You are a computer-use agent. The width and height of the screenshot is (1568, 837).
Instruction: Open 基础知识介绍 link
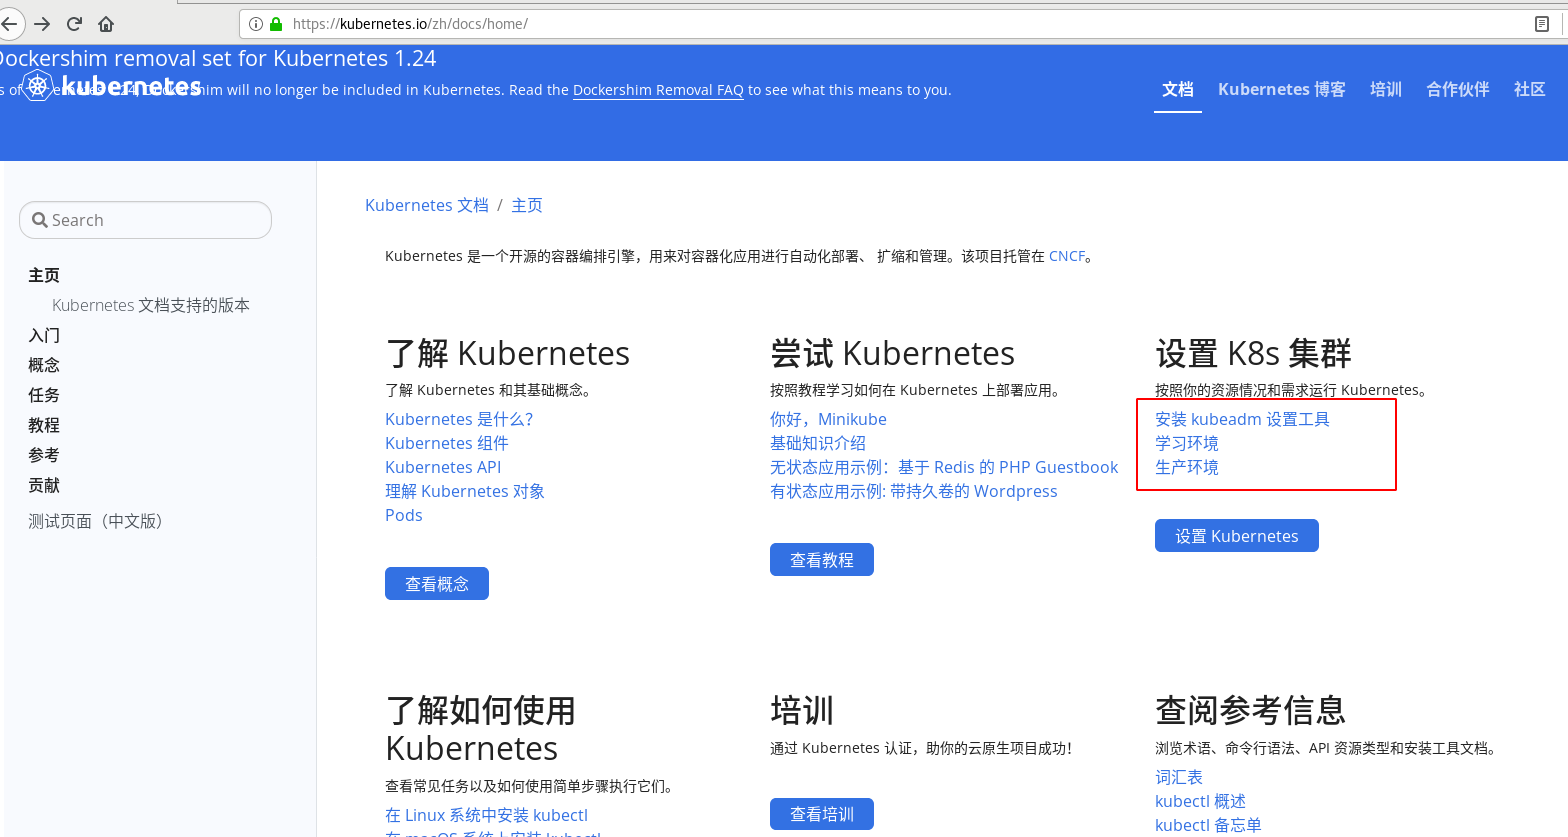click(818, 443)
